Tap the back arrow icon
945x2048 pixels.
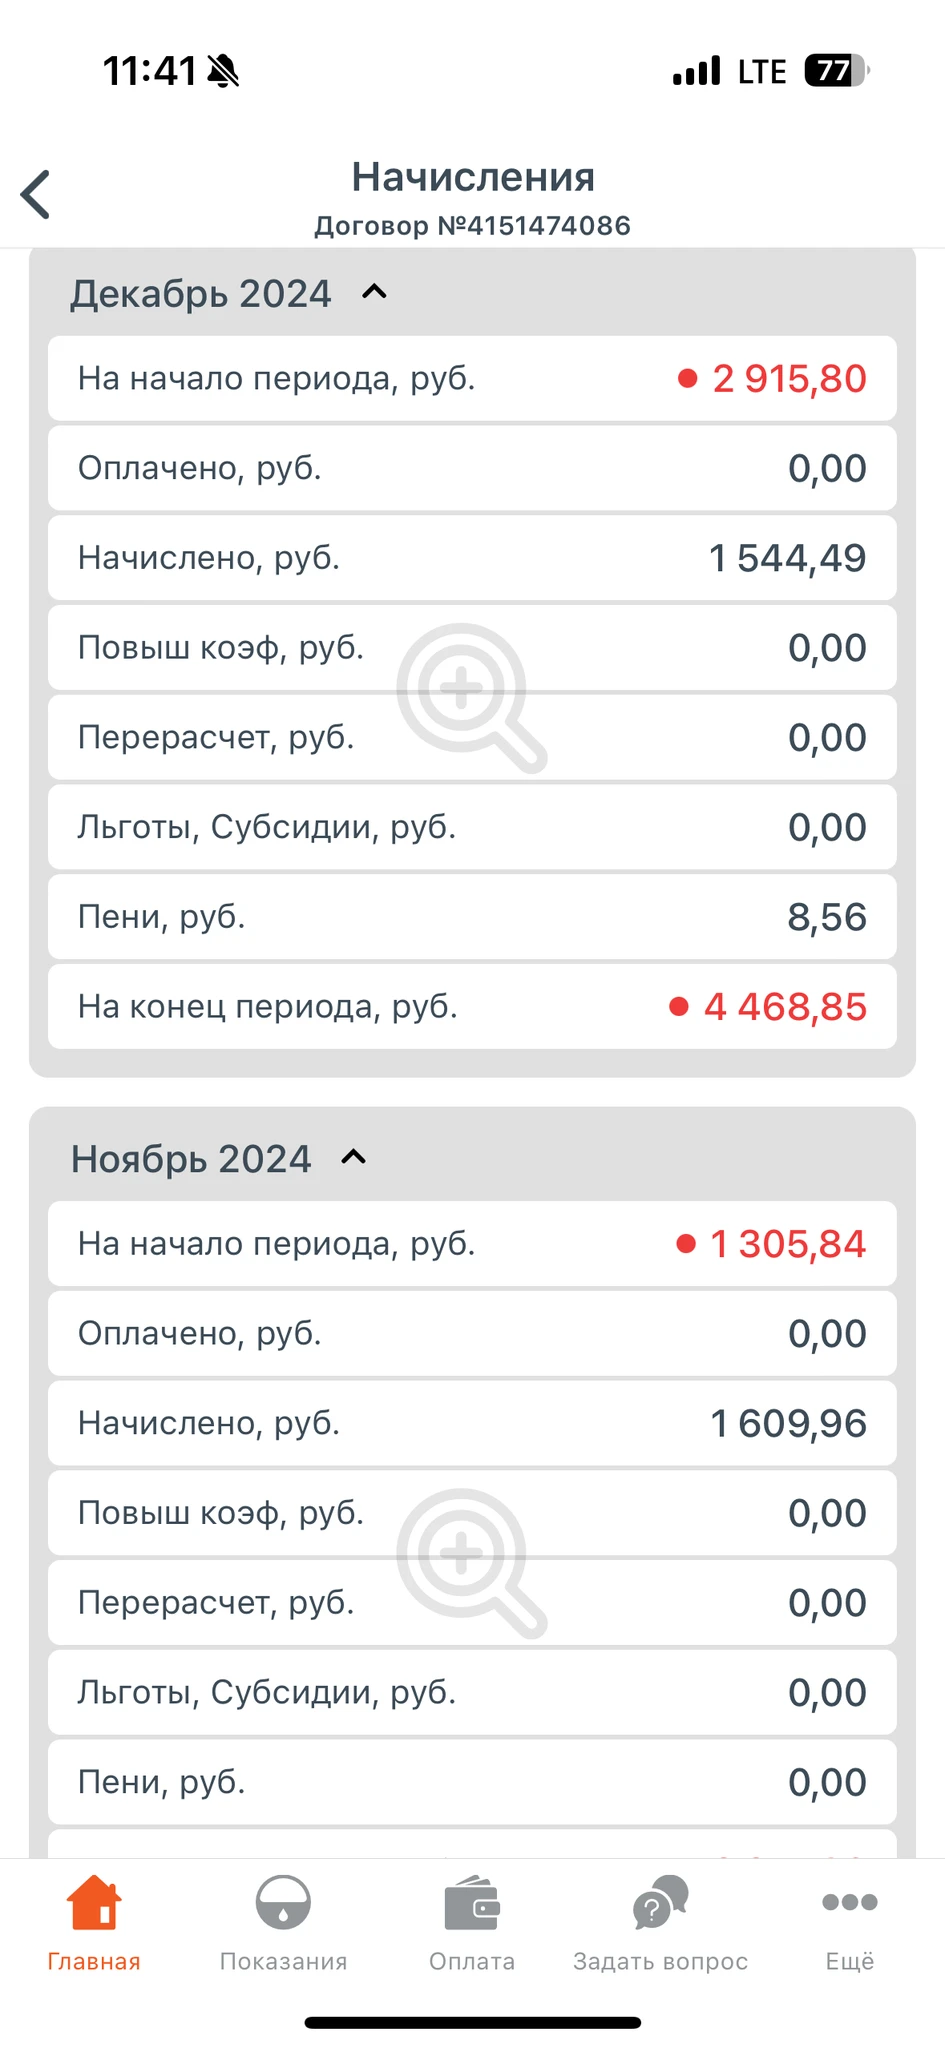pyautogui.click(x=36, y=194)
